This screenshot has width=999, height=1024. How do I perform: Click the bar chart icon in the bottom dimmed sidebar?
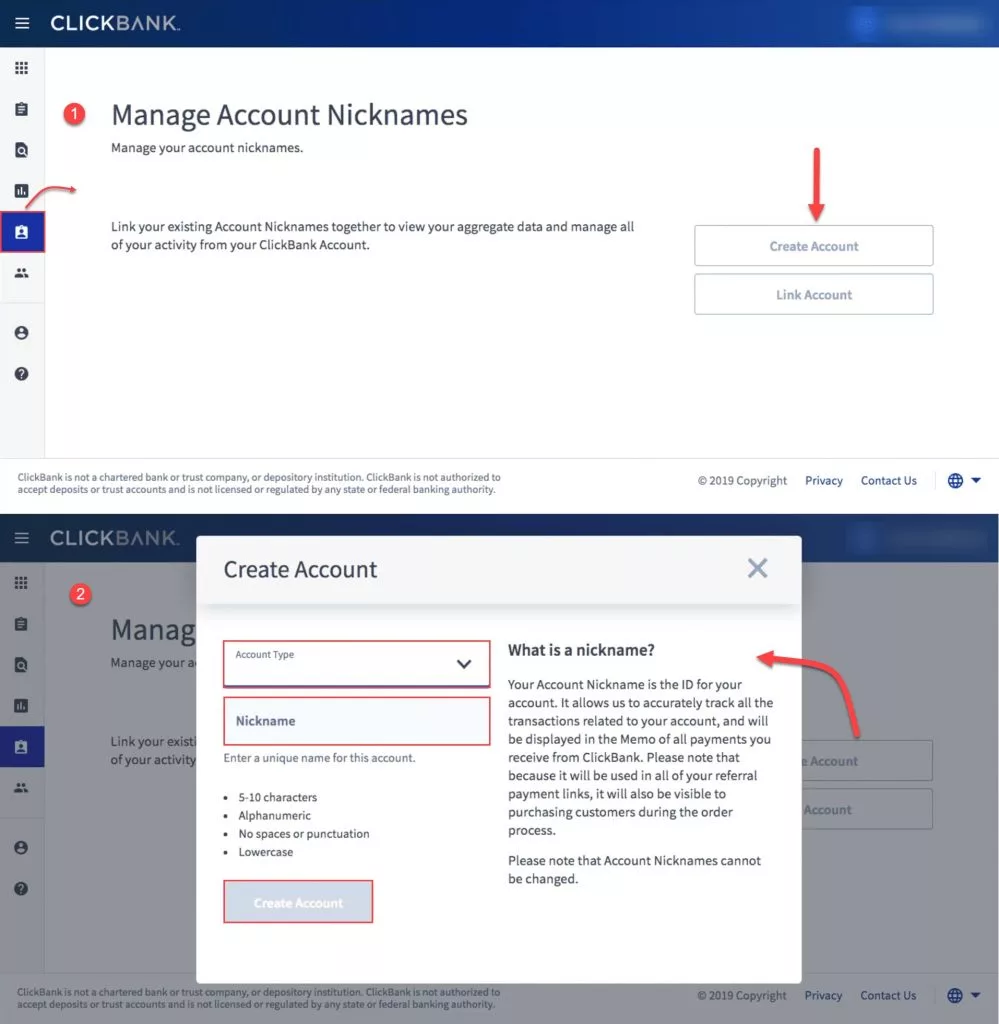coord(22,706)
